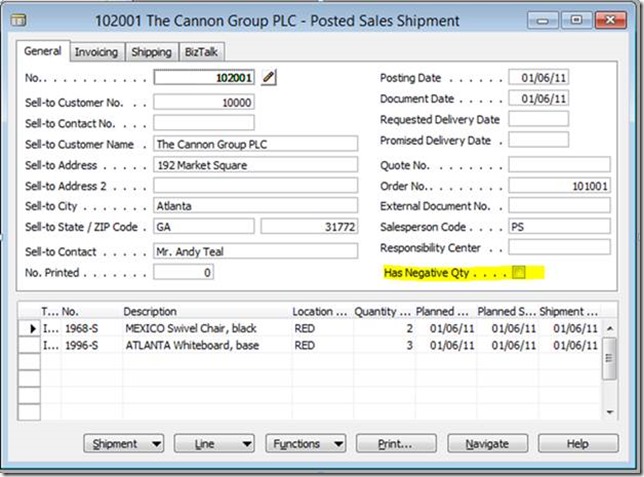The image size is (644, 477).
Task: Close the Posted Sales Shipment window
Action: point(610,20)
